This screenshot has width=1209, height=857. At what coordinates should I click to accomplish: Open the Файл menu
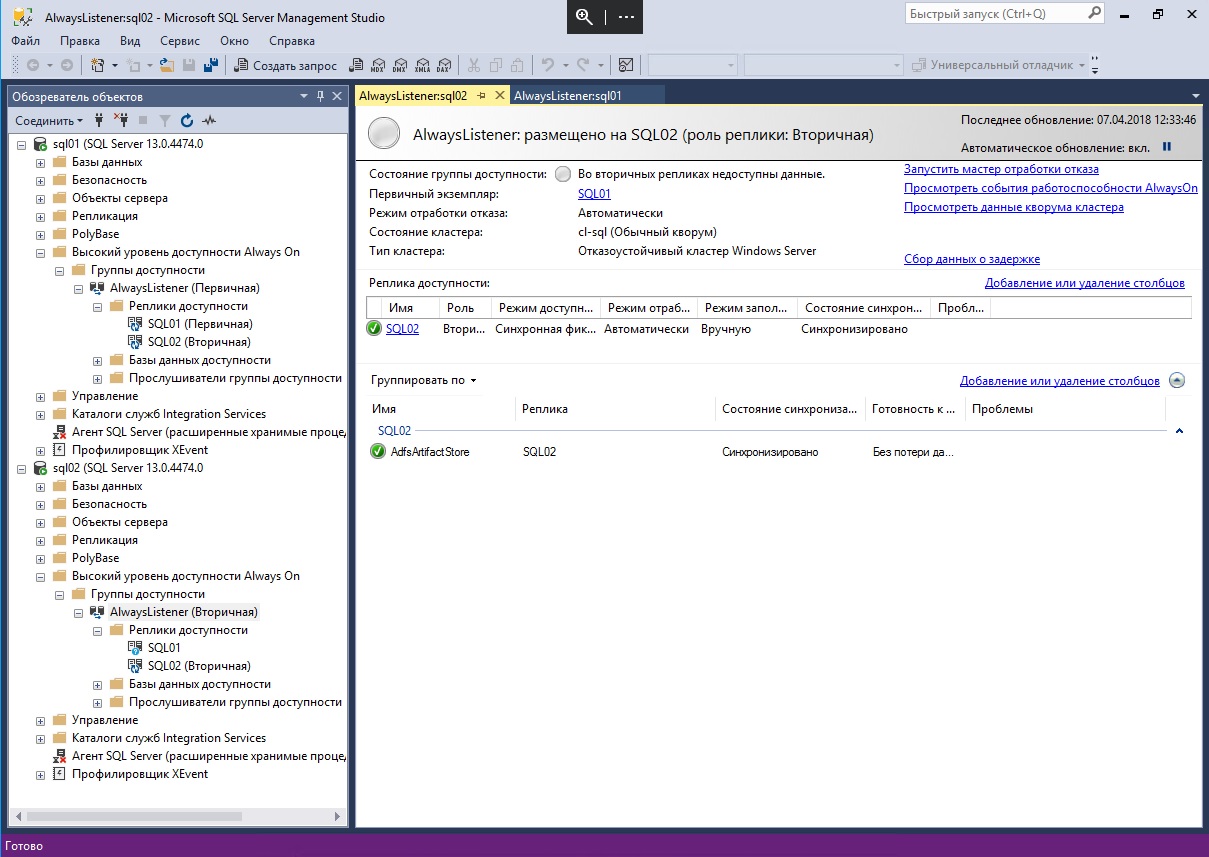click(26, 41)
